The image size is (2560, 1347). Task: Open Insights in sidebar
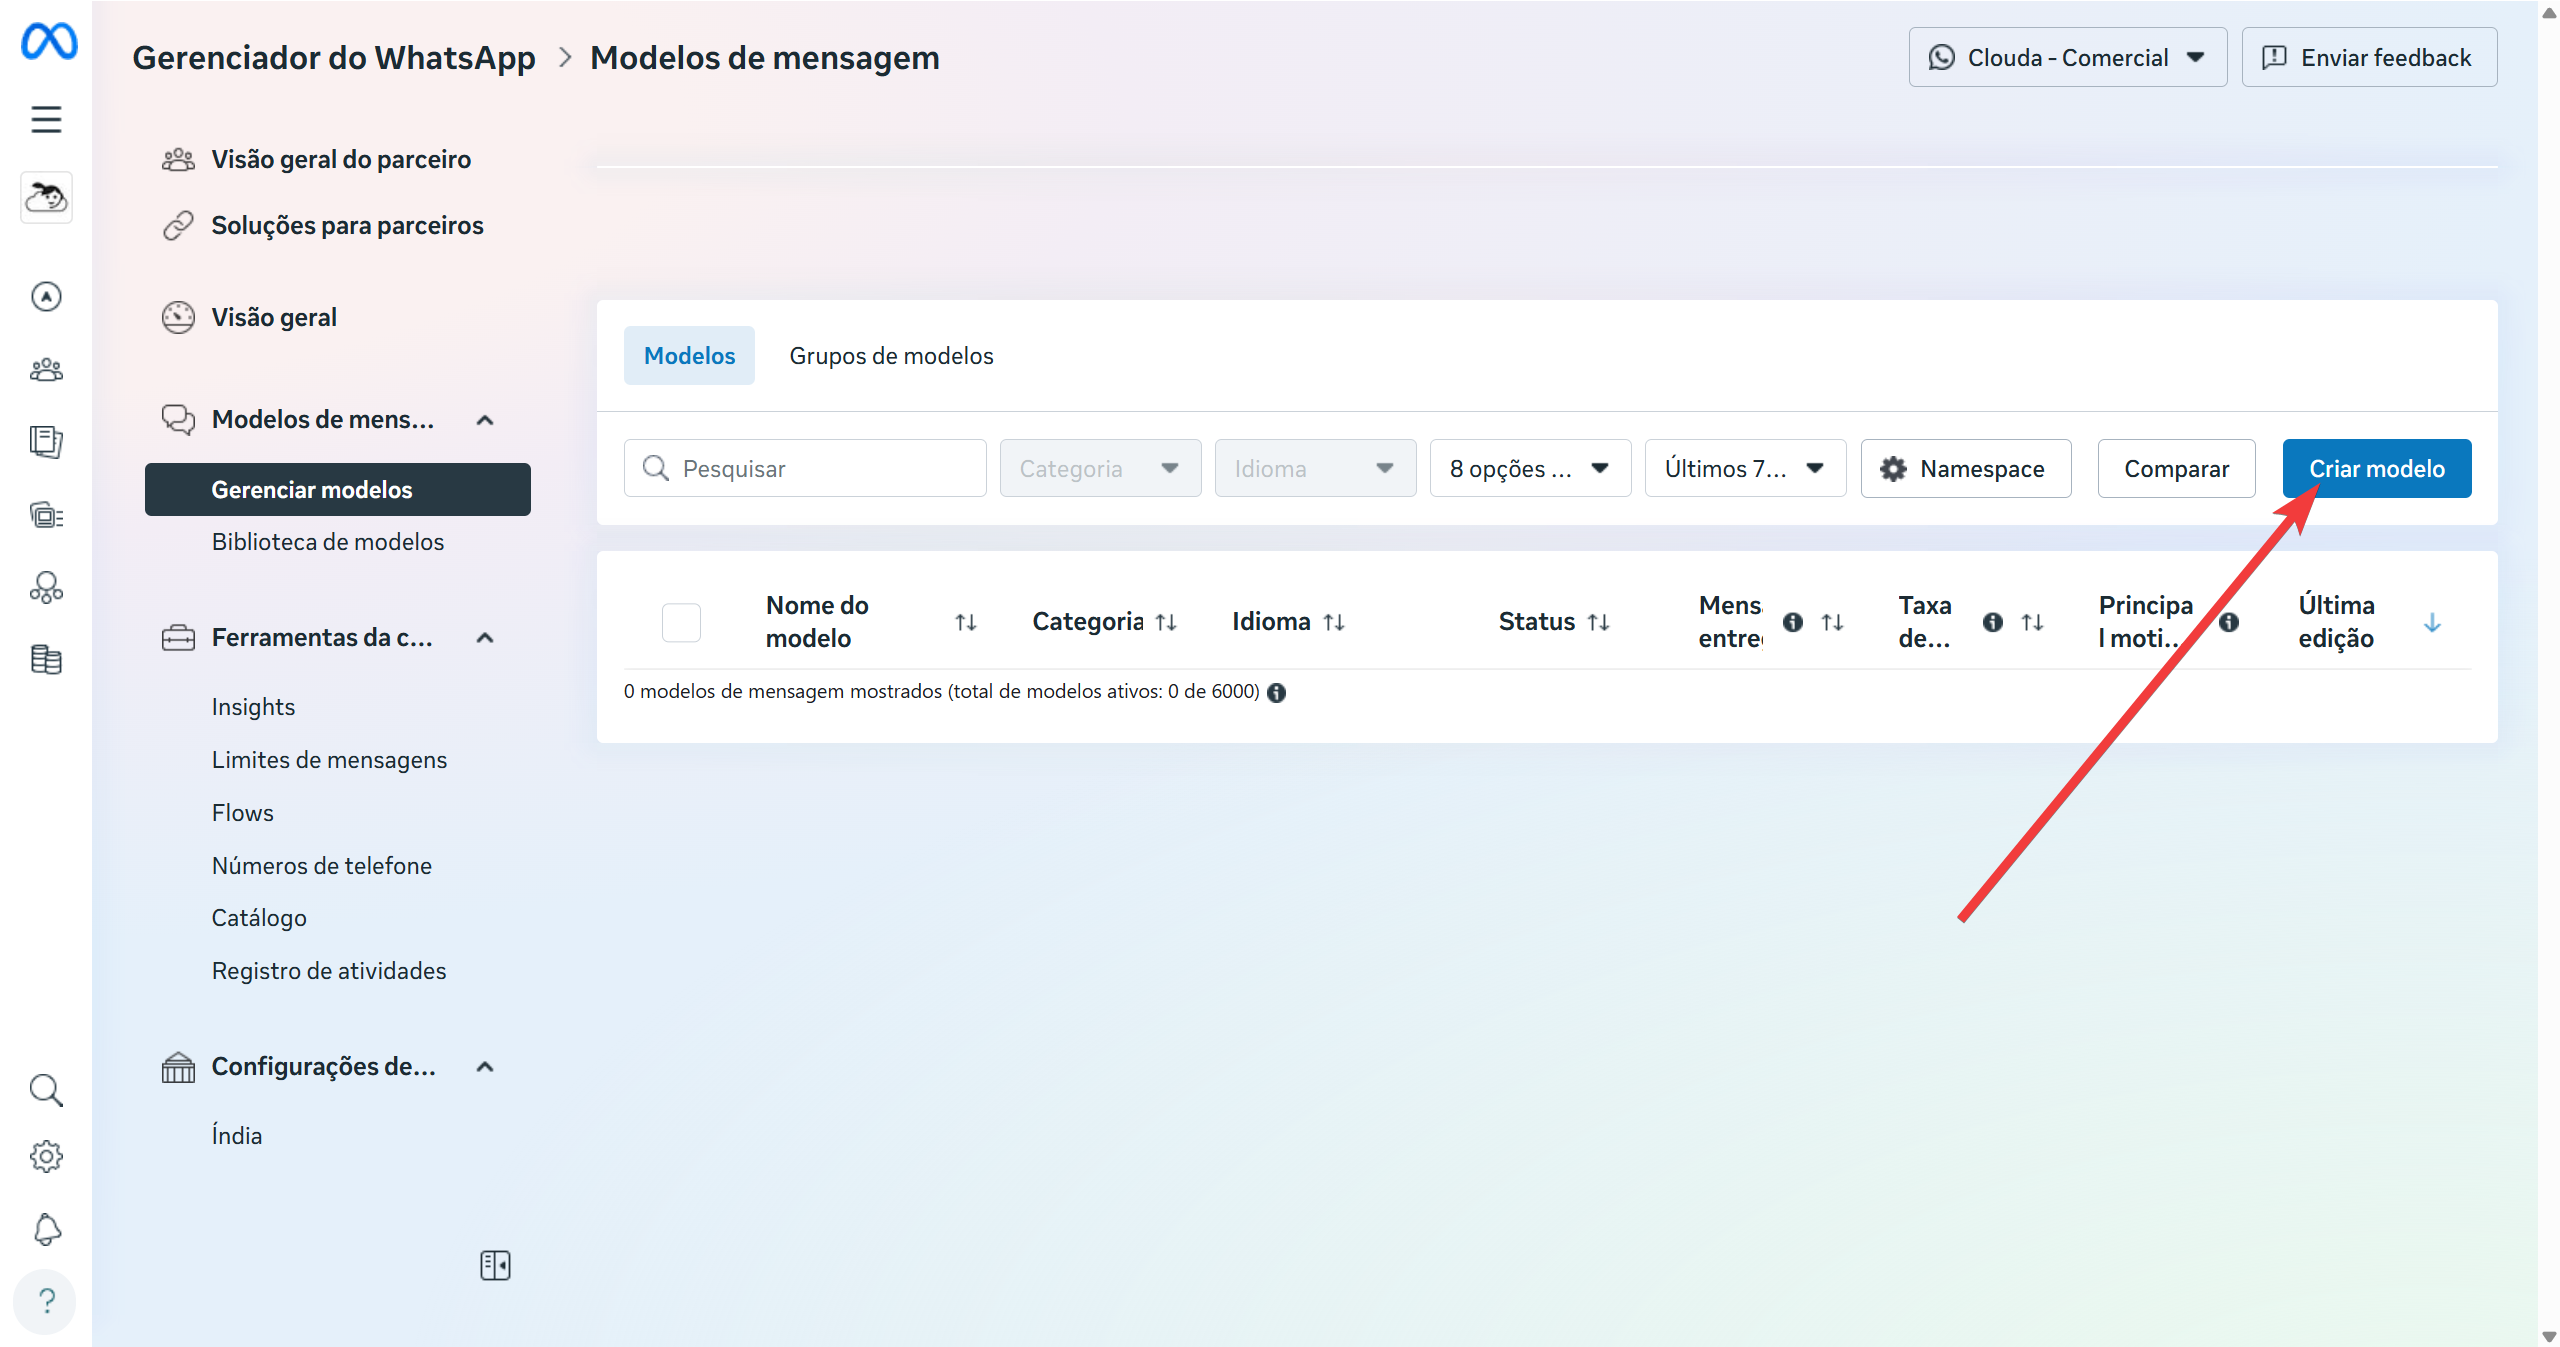coord(253,707)
